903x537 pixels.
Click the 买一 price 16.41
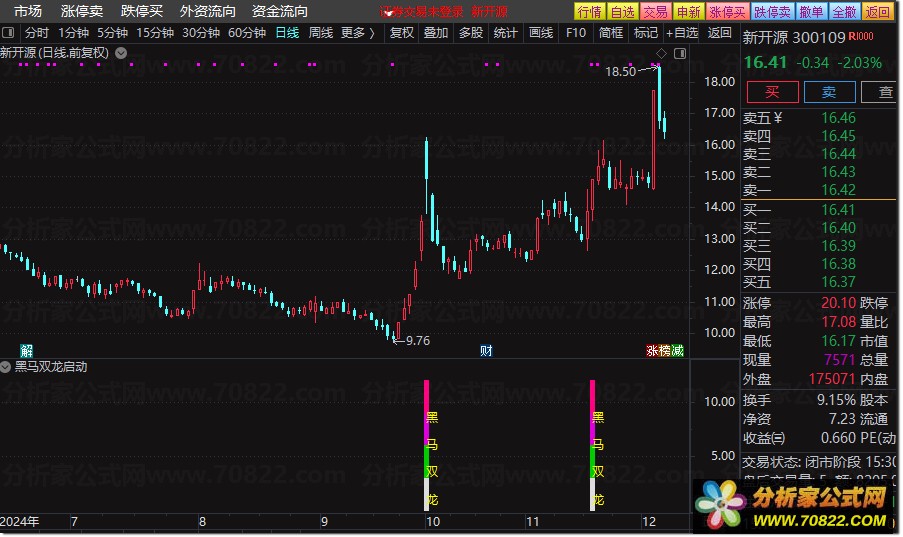point(838,210)
